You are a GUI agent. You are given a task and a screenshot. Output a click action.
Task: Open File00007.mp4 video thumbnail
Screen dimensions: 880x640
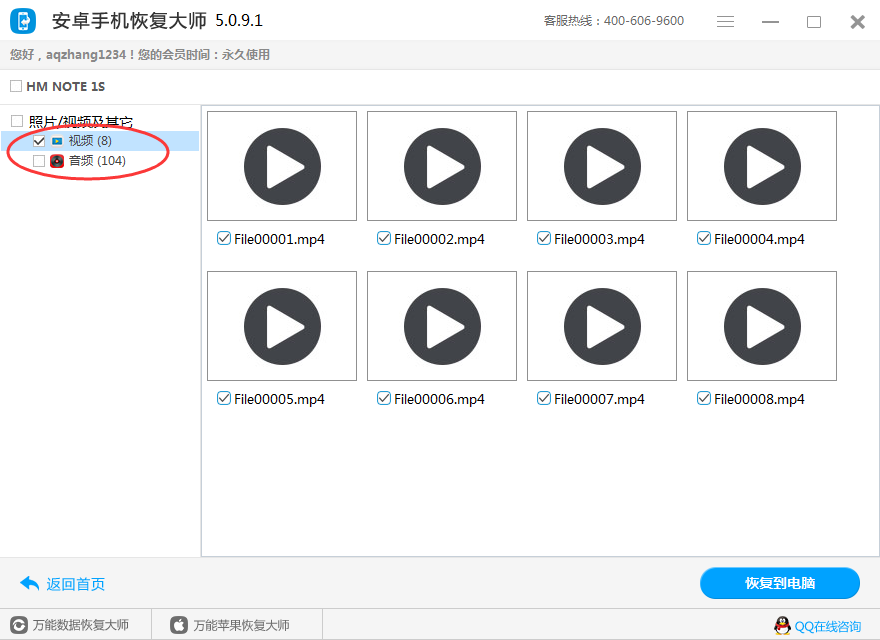[x=602, y=326]
